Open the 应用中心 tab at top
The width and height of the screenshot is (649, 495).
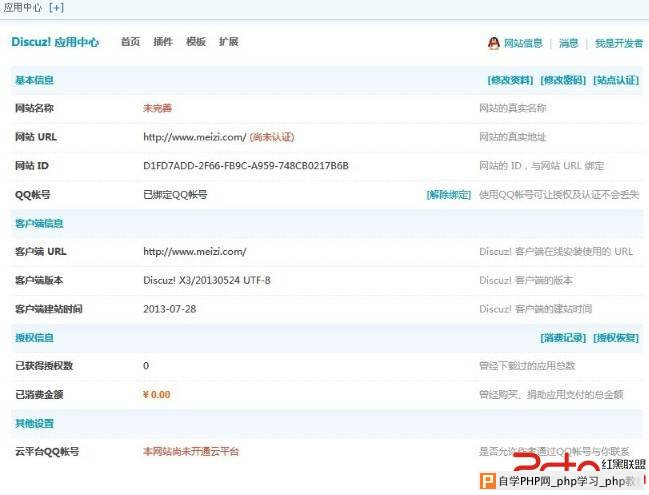22,7
